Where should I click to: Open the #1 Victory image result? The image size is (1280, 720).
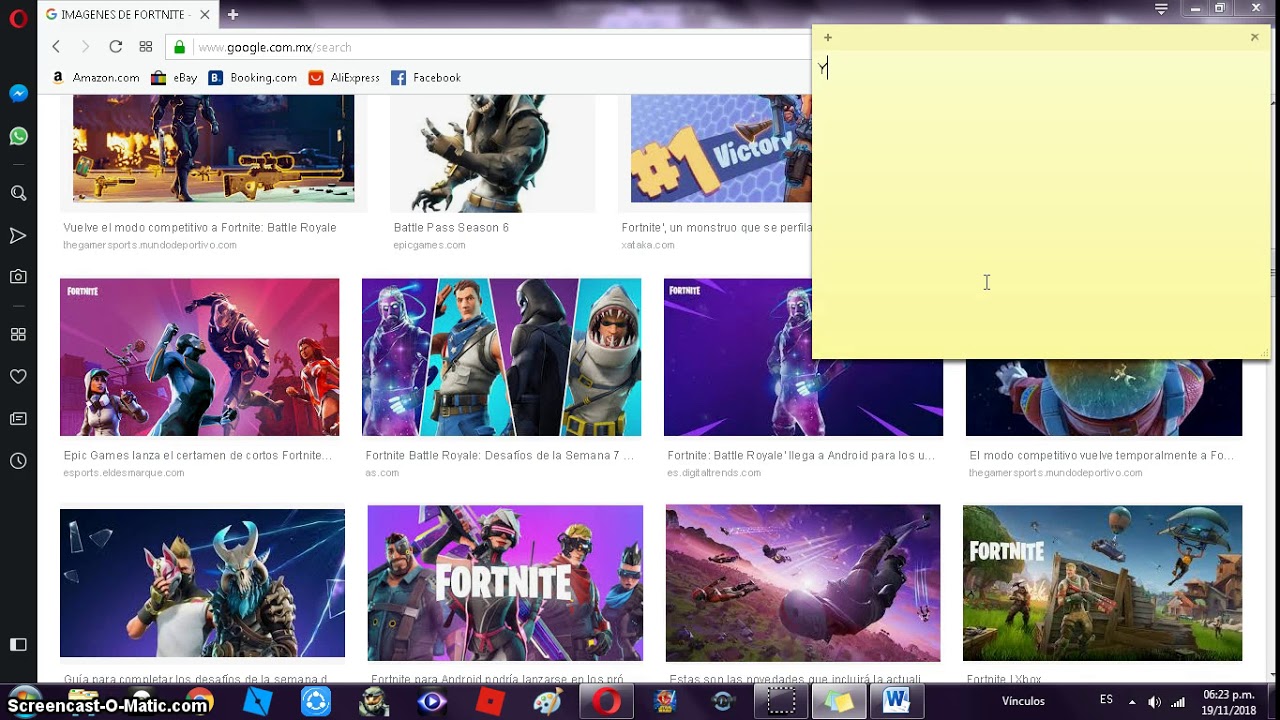click(721, 149)
